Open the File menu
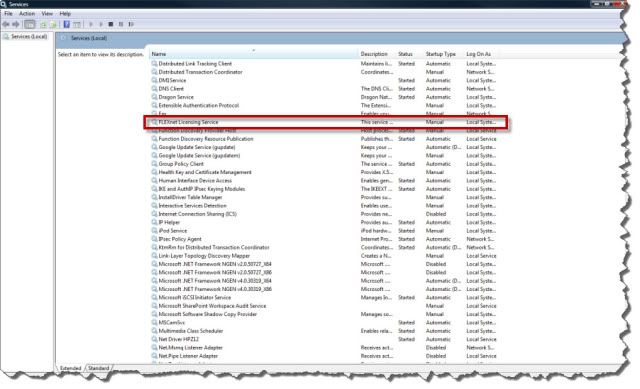 [8, 13]
